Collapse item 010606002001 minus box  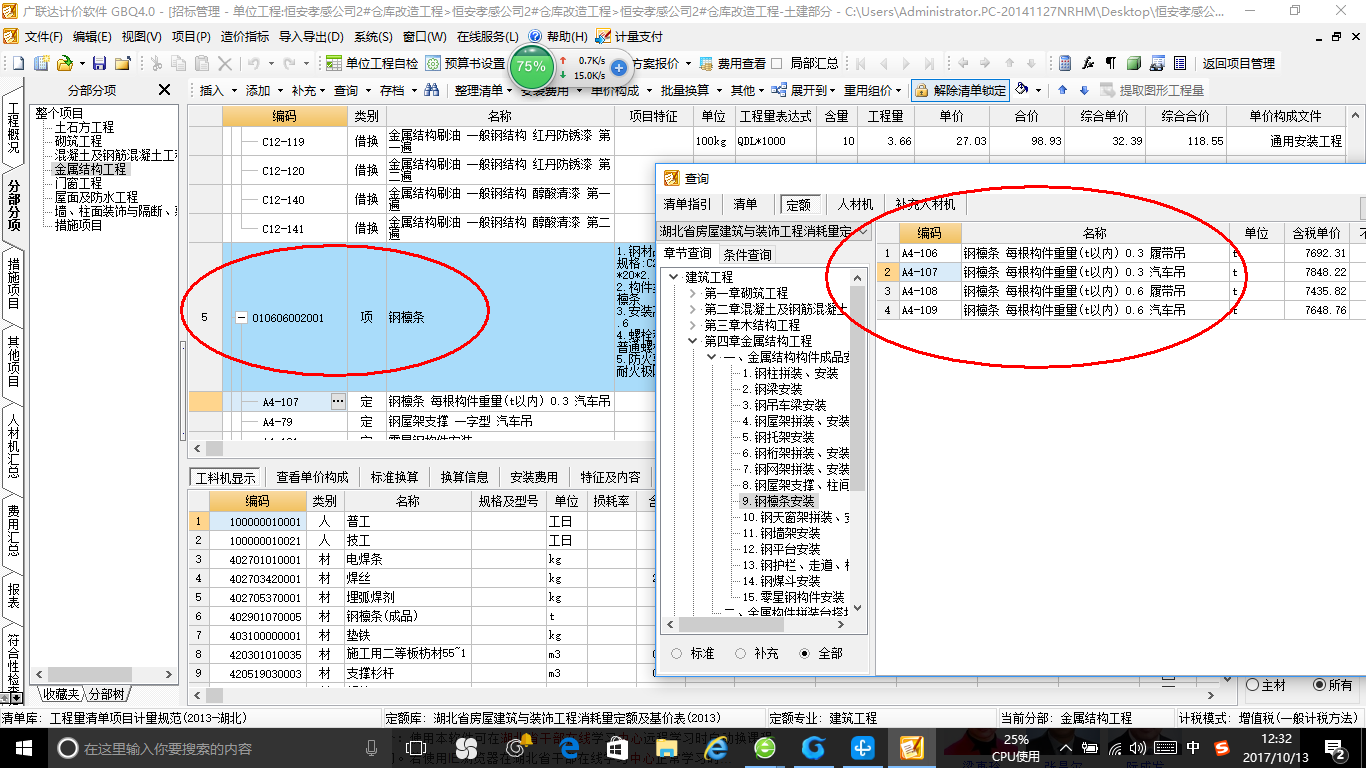[241, 317]
